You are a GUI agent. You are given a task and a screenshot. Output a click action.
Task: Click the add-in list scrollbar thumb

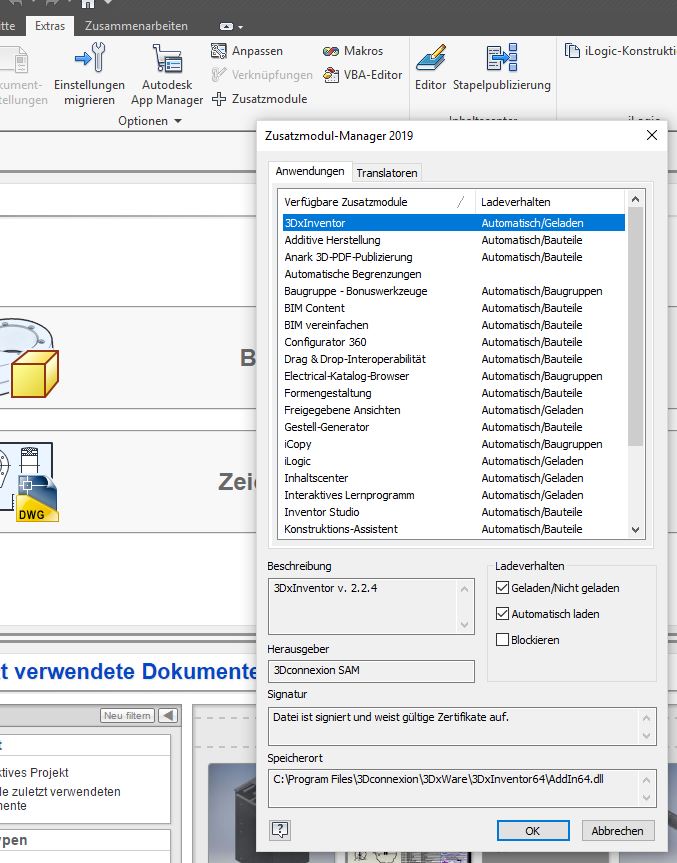(x=635, y=327)
